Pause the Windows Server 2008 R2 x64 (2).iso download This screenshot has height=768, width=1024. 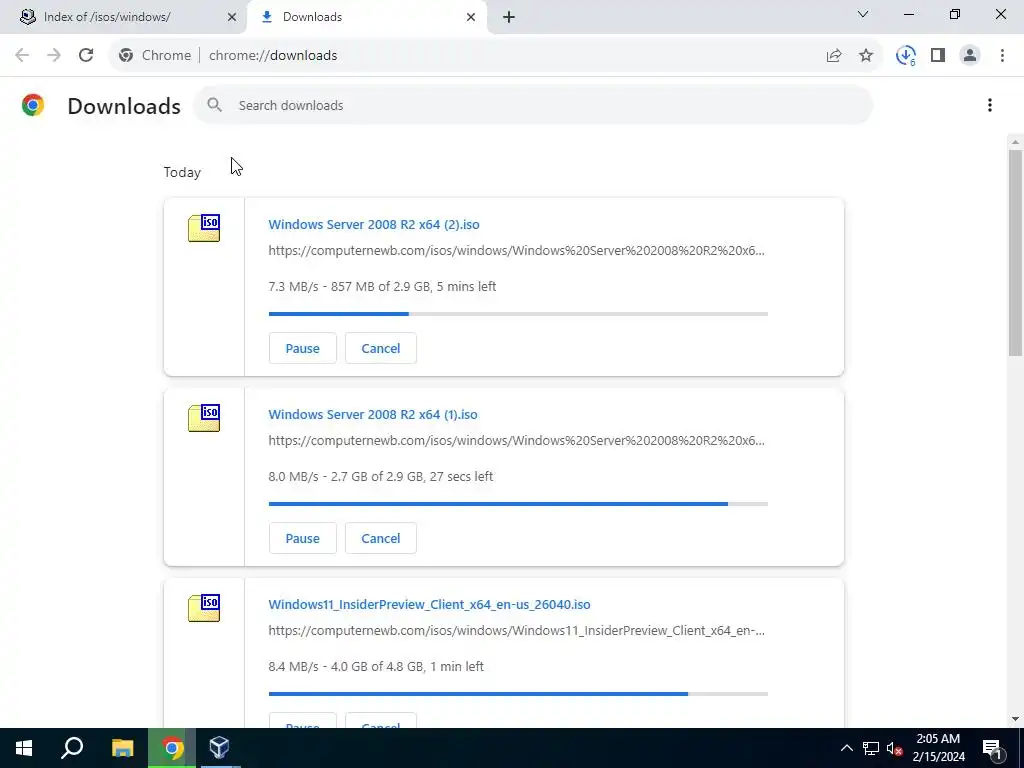[x=302, y=348]
